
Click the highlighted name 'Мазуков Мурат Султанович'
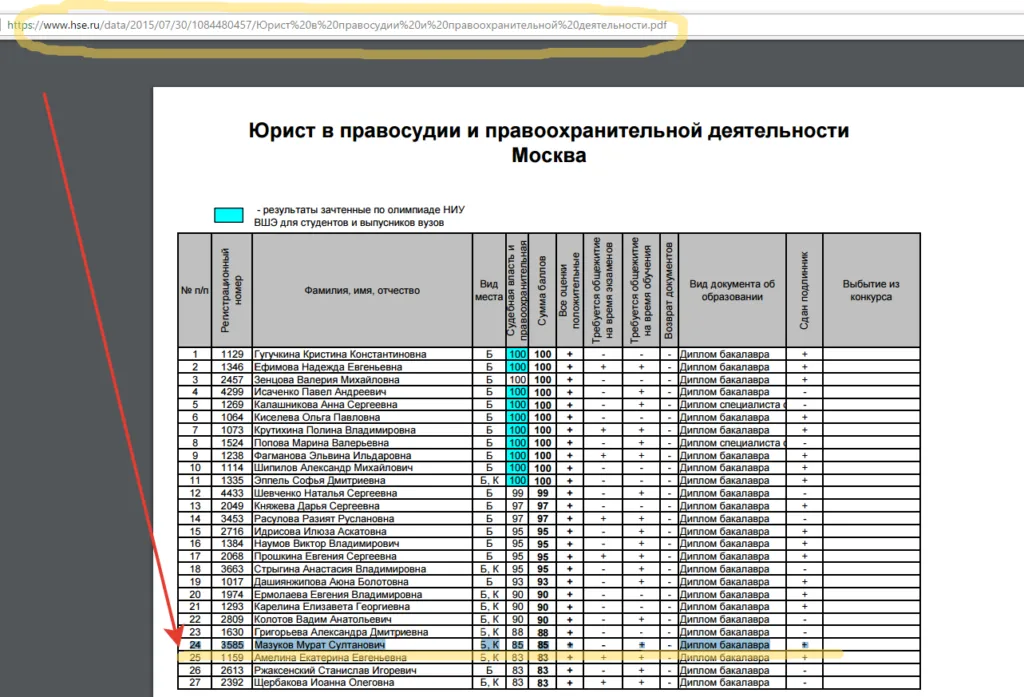point(319,645)
